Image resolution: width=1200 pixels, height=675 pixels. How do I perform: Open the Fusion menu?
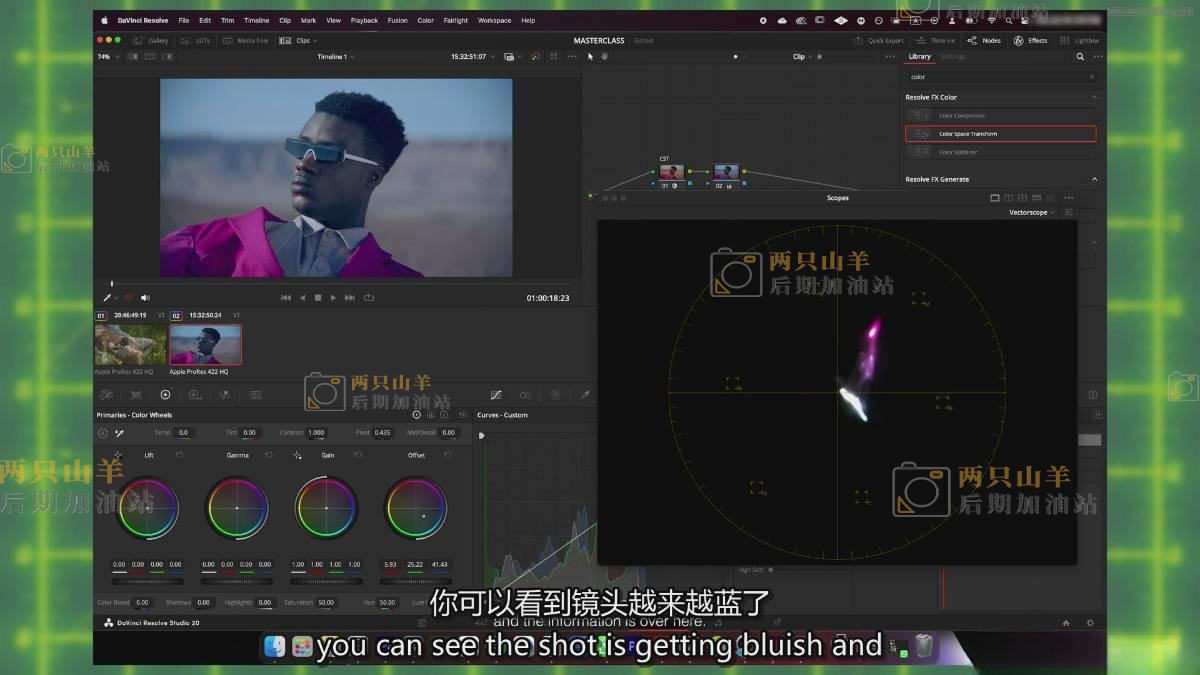397,20
